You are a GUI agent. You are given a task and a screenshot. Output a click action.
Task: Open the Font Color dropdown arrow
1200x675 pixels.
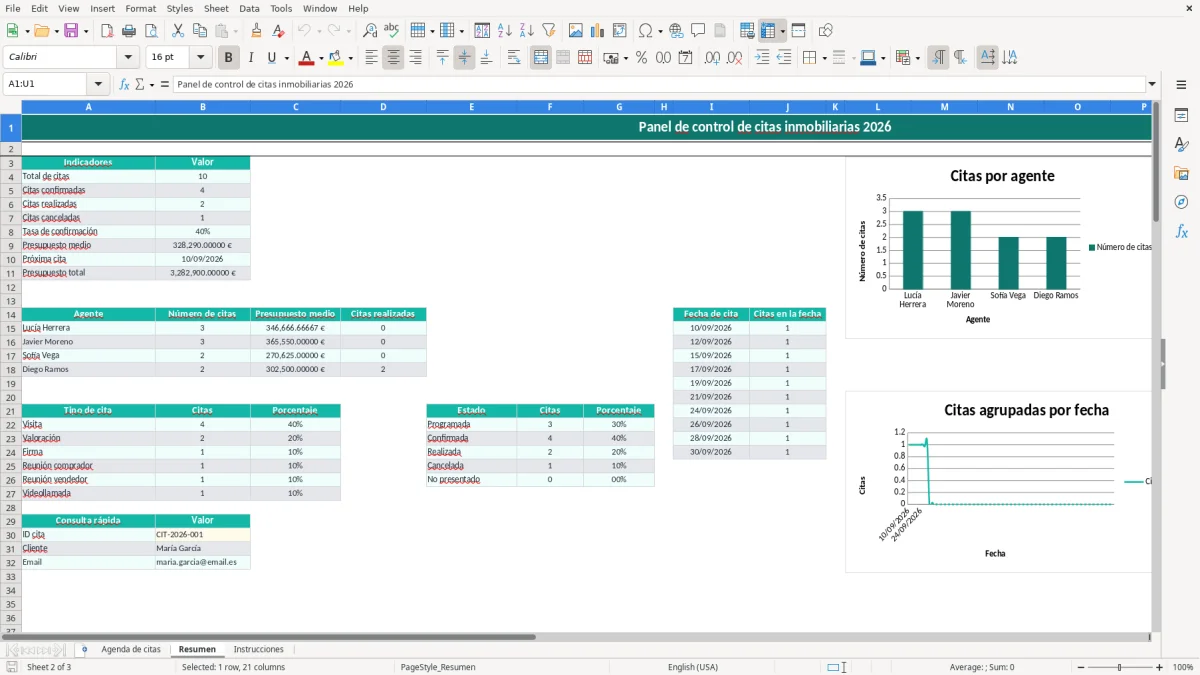tap(322, 58)
